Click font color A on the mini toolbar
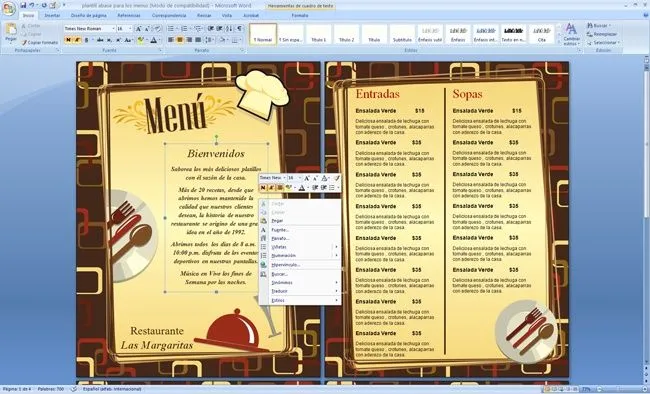The width and height of the screenshot is (650, 394). tap(302, 188)
